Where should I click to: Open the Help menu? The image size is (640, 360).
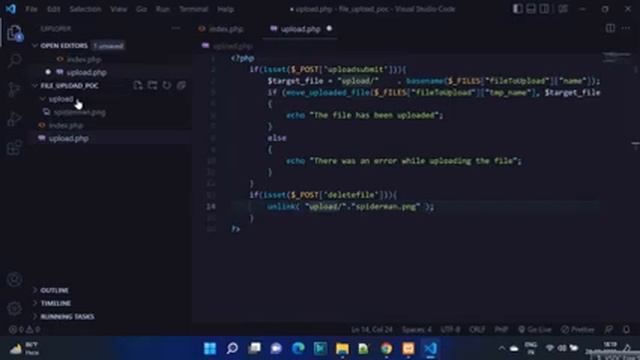[x=225, y=9]
